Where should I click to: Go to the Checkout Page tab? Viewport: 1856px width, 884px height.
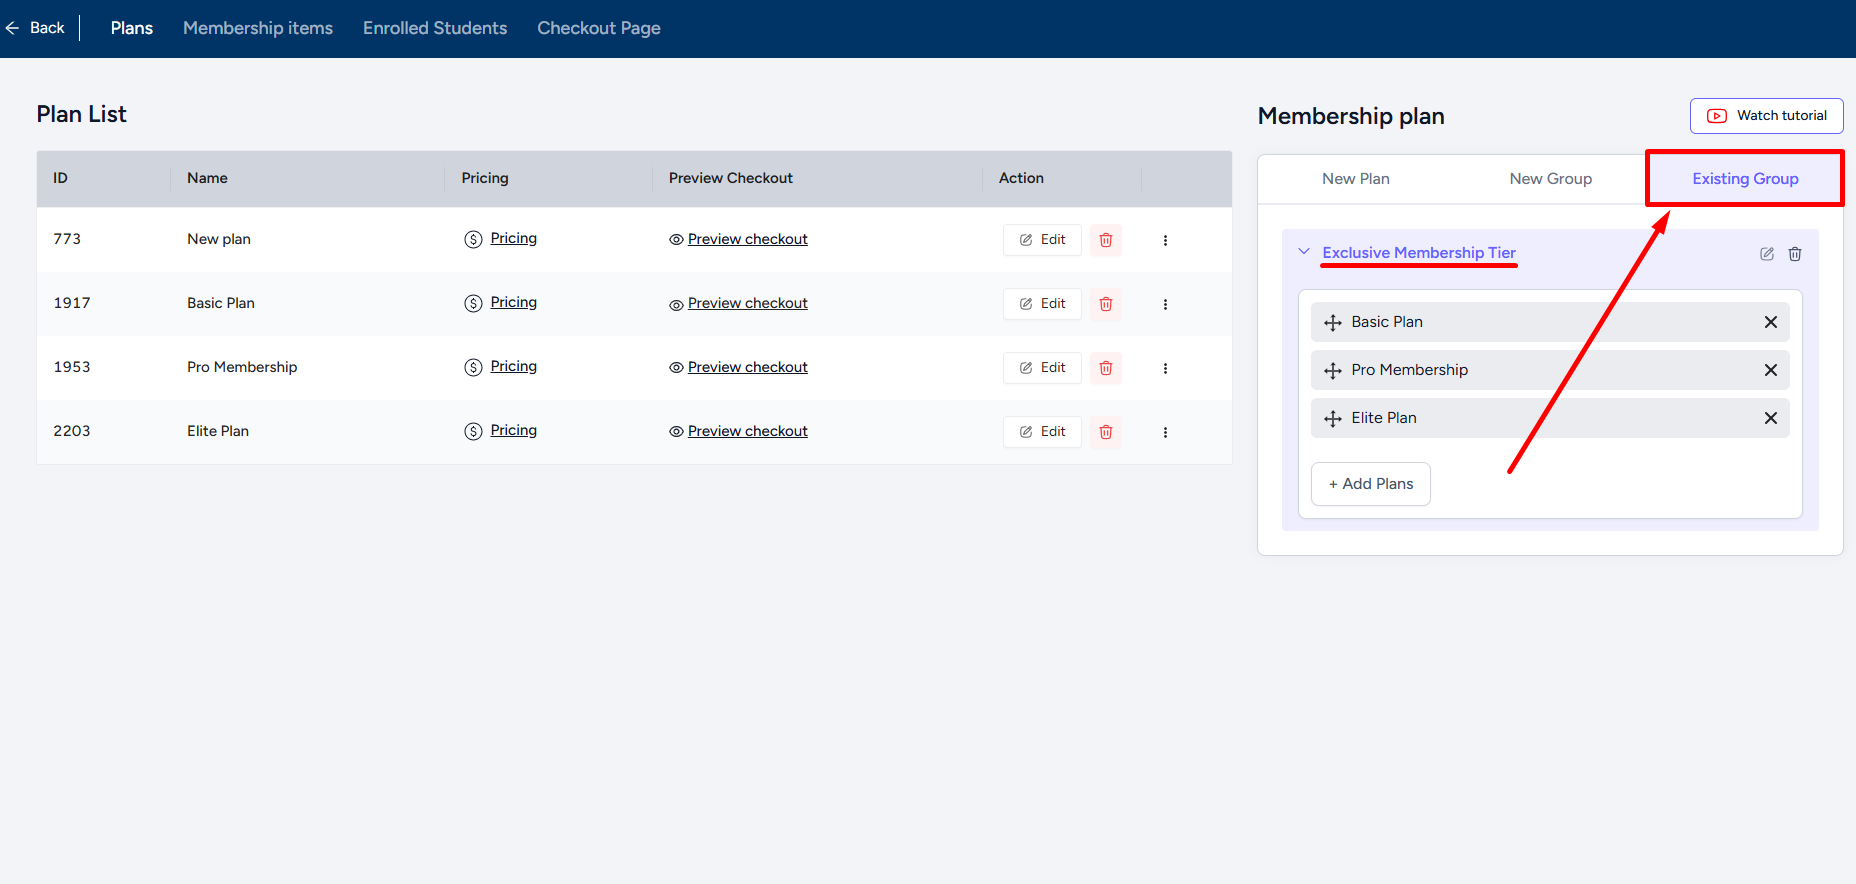[599, 28]
